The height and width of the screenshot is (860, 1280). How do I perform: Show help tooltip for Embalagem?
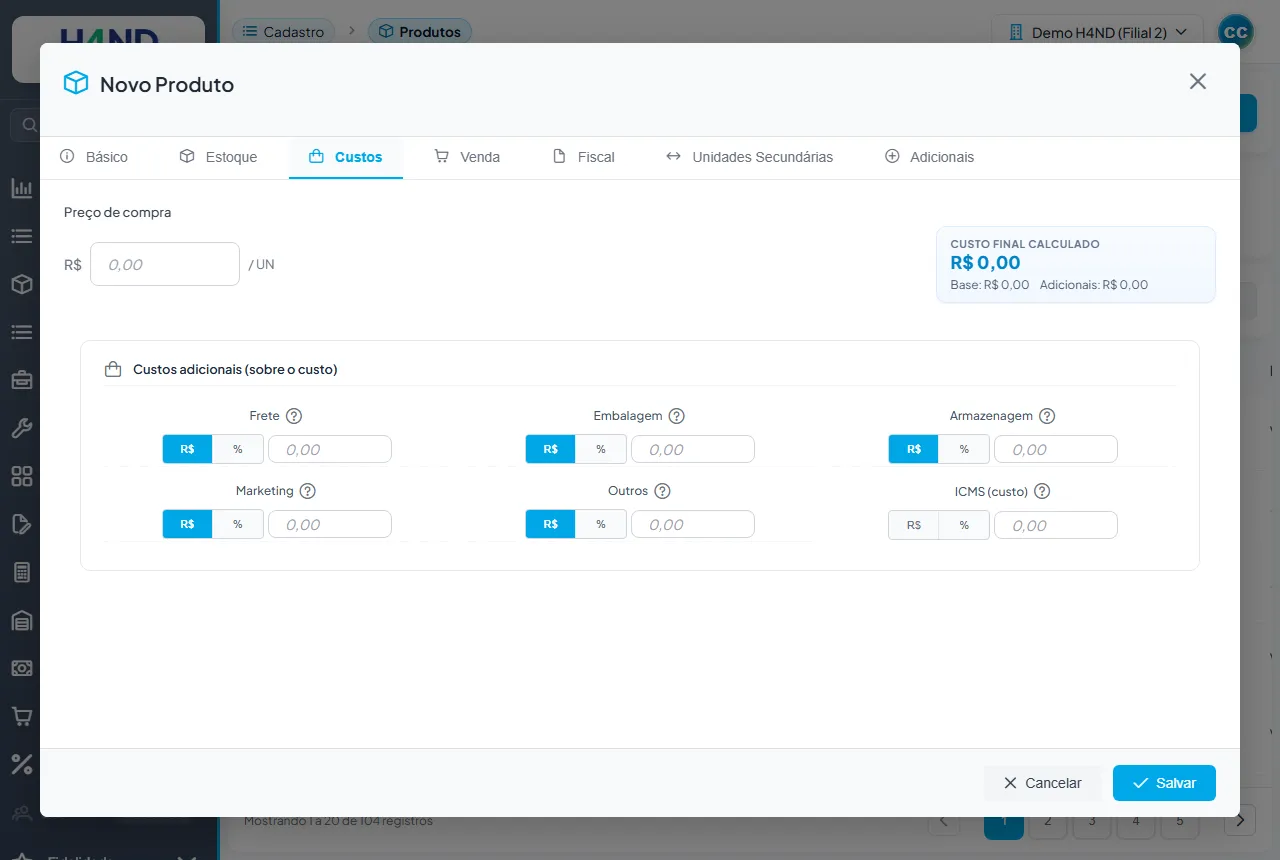677,416
